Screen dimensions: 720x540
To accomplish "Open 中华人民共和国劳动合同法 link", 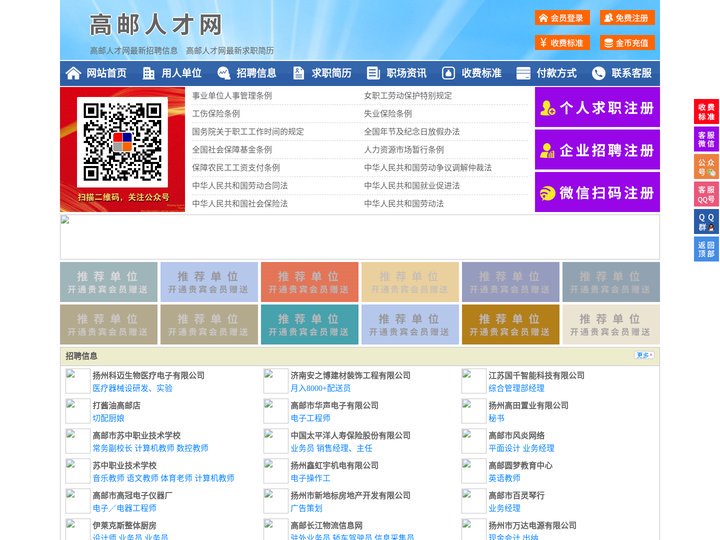I will click(240, 186).
